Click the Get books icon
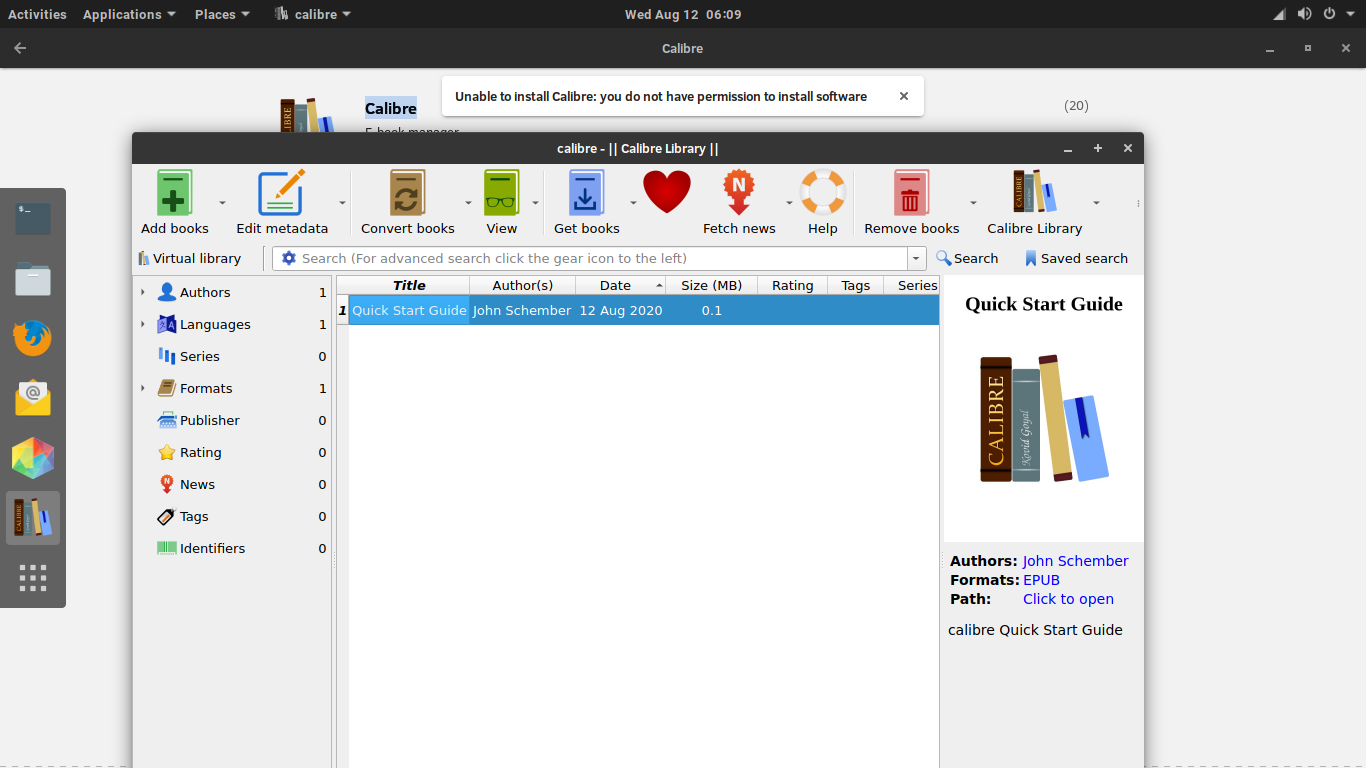The width and height of the screenshot is (1366, 768). click(x=586, y=192)
